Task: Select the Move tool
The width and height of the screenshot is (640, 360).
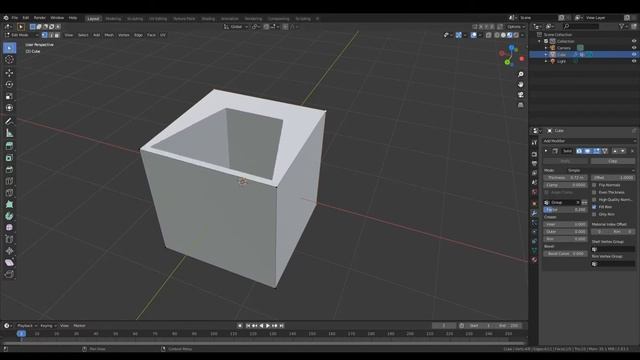Action: click(9, 73)
